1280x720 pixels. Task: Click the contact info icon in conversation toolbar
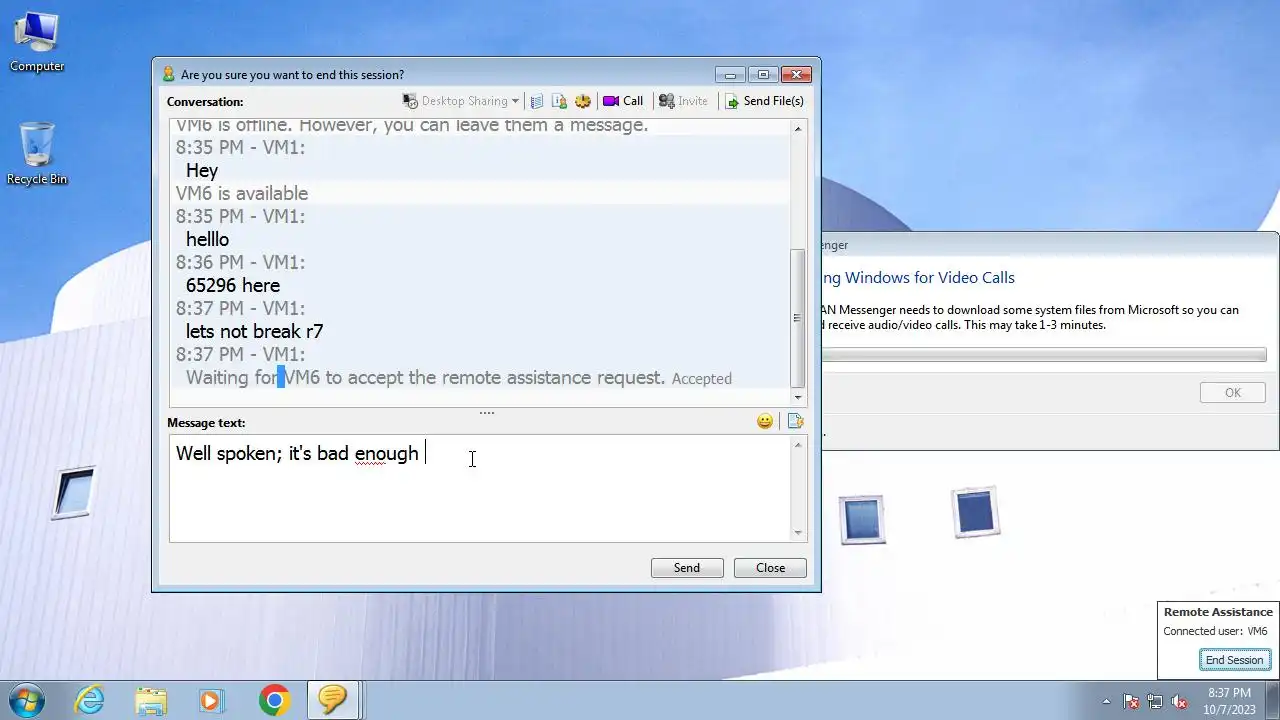559,101
